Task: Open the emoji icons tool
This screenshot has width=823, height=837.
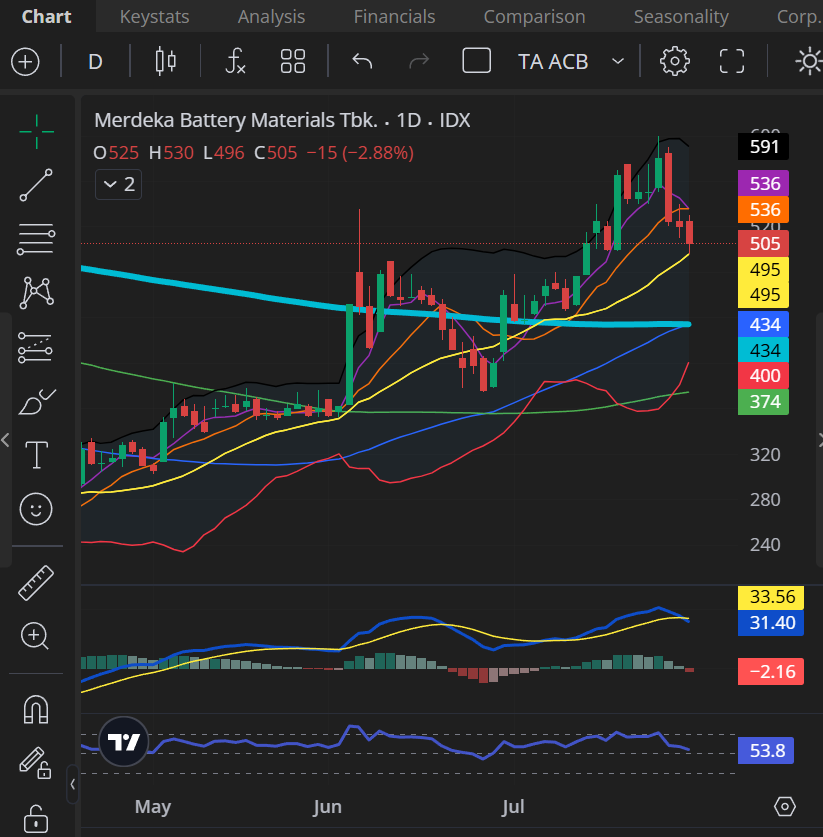Action: coord(36,509)
